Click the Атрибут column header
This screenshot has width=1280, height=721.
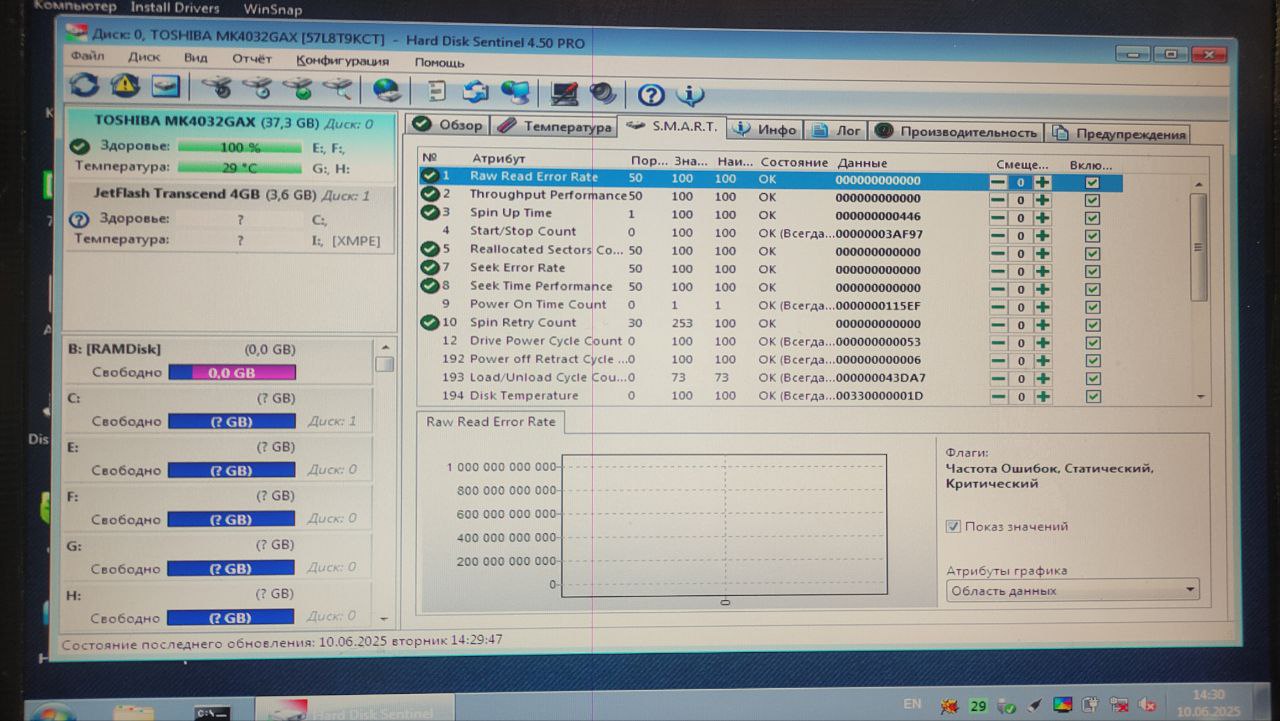pyautogui.click(x=498, y=159)
